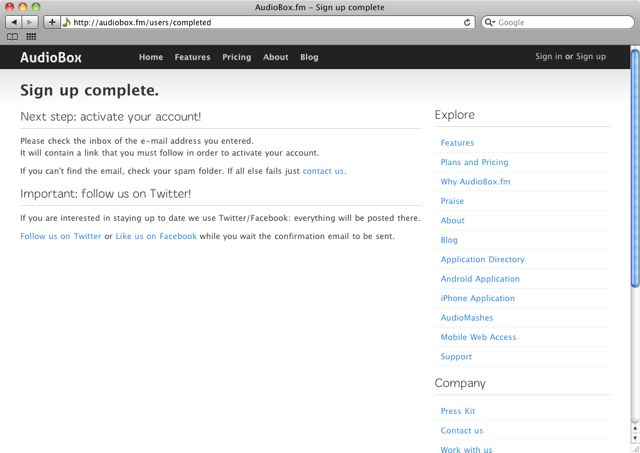Open the bookmarks book icon
Viewport: 640px width, 453px height.
coord(12,37)
